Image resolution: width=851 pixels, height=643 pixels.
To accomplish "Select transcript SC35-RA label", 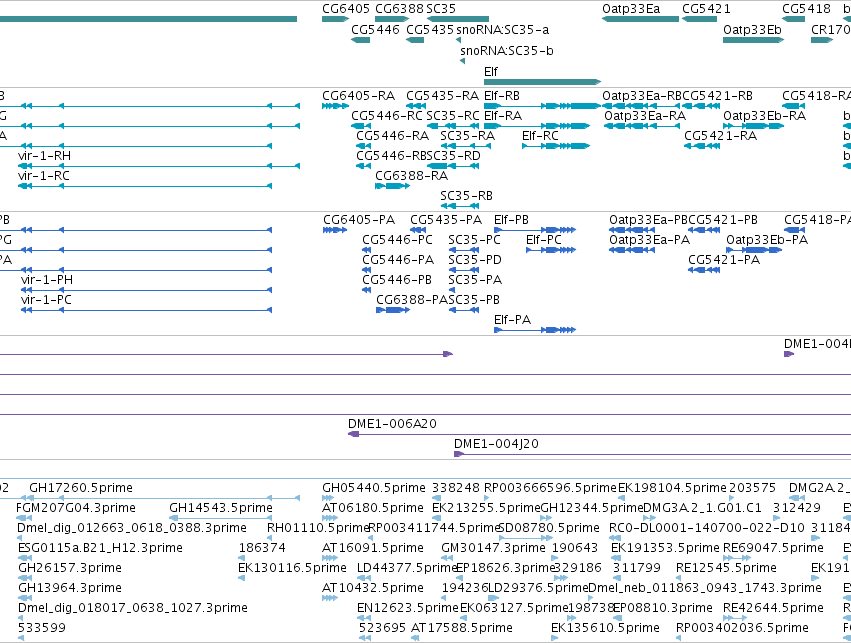I will click(x=467, y=136).
